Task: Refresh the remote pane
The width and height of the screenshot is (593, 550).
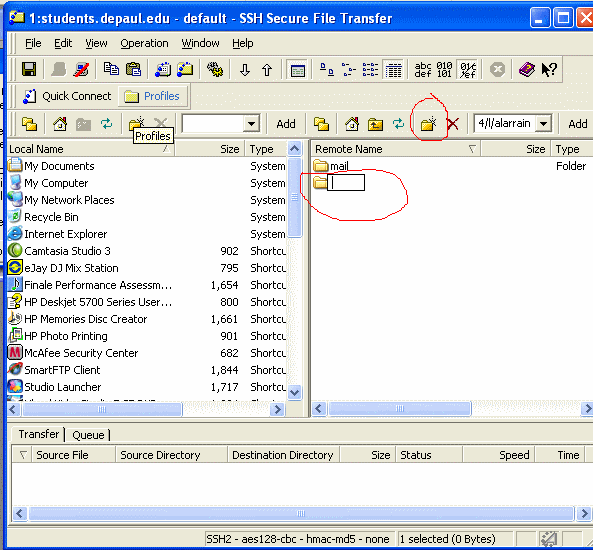Action: click(x=398, y=124)
